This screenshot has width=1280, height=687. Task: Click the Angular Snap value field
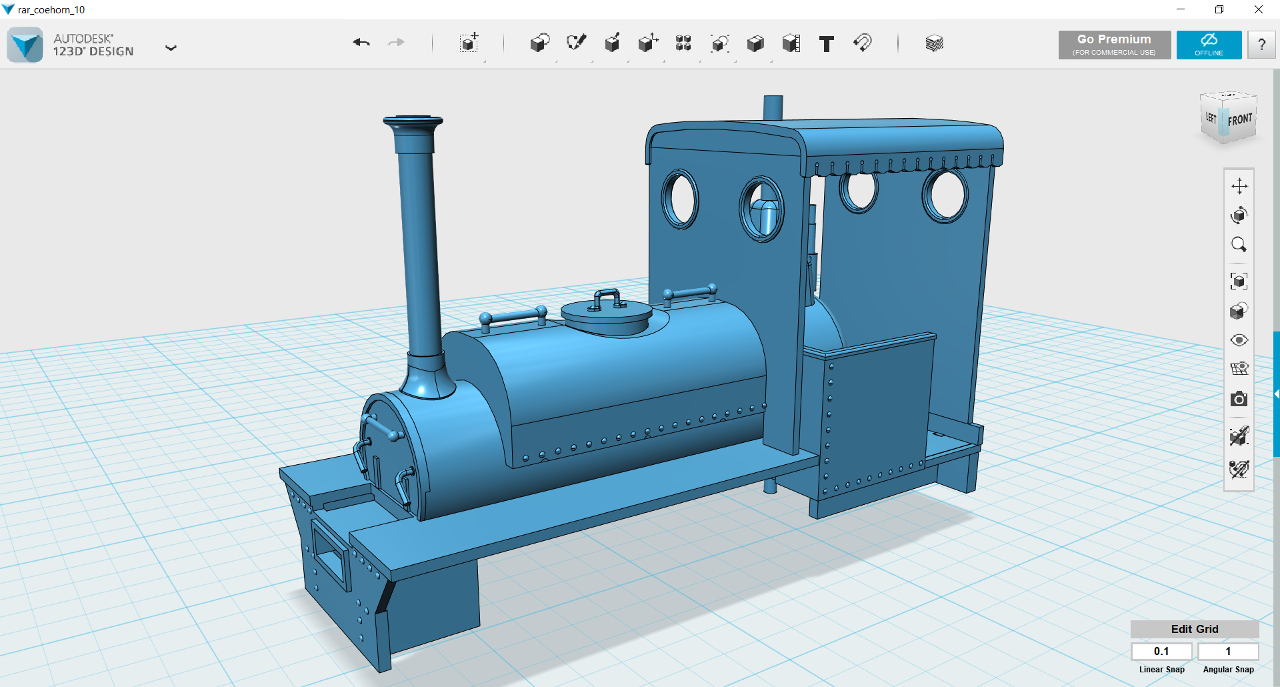tap(1227, 651)
